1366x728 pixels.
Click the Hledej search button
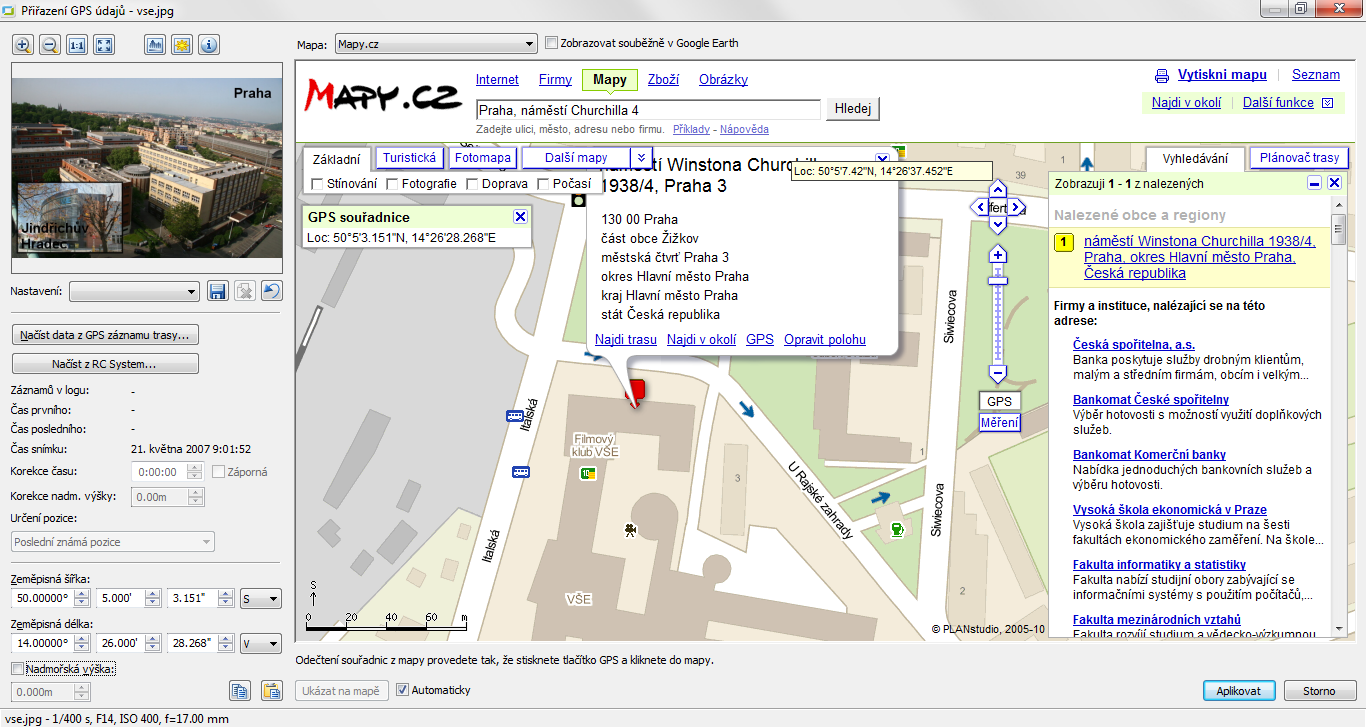(853, 109)
